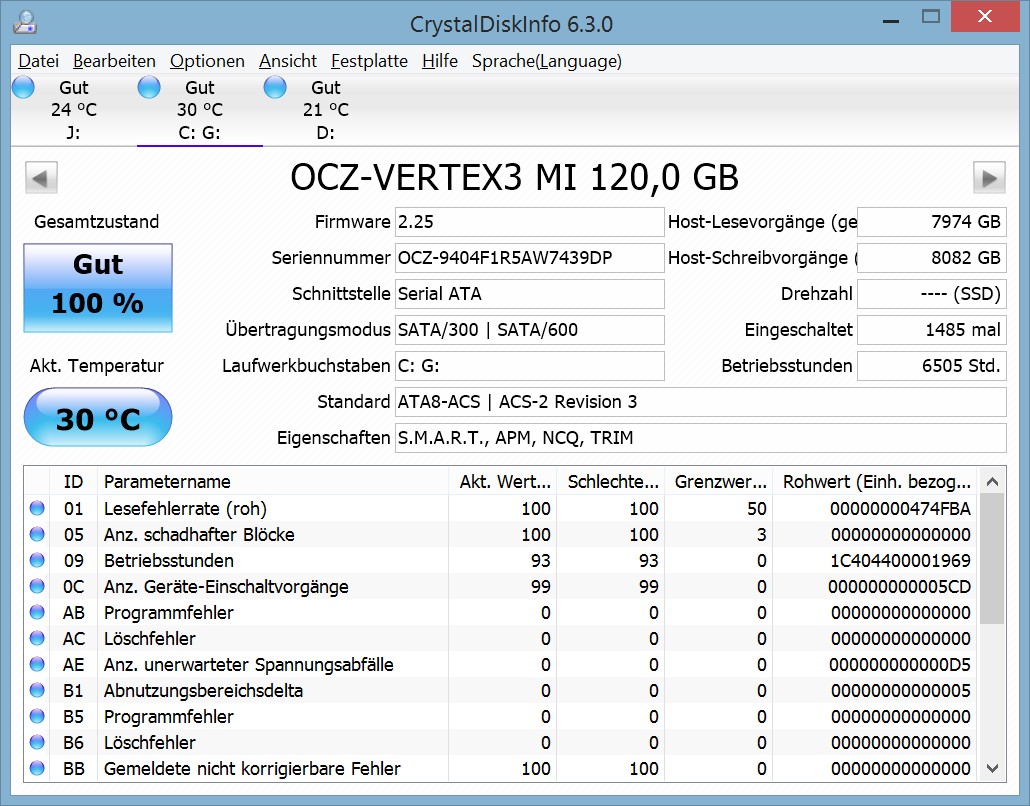Image resolution: width=1030 pixels, height=806 pixels.
Task: Click the Gut 100 % health status button
Action: click(98, 288)
